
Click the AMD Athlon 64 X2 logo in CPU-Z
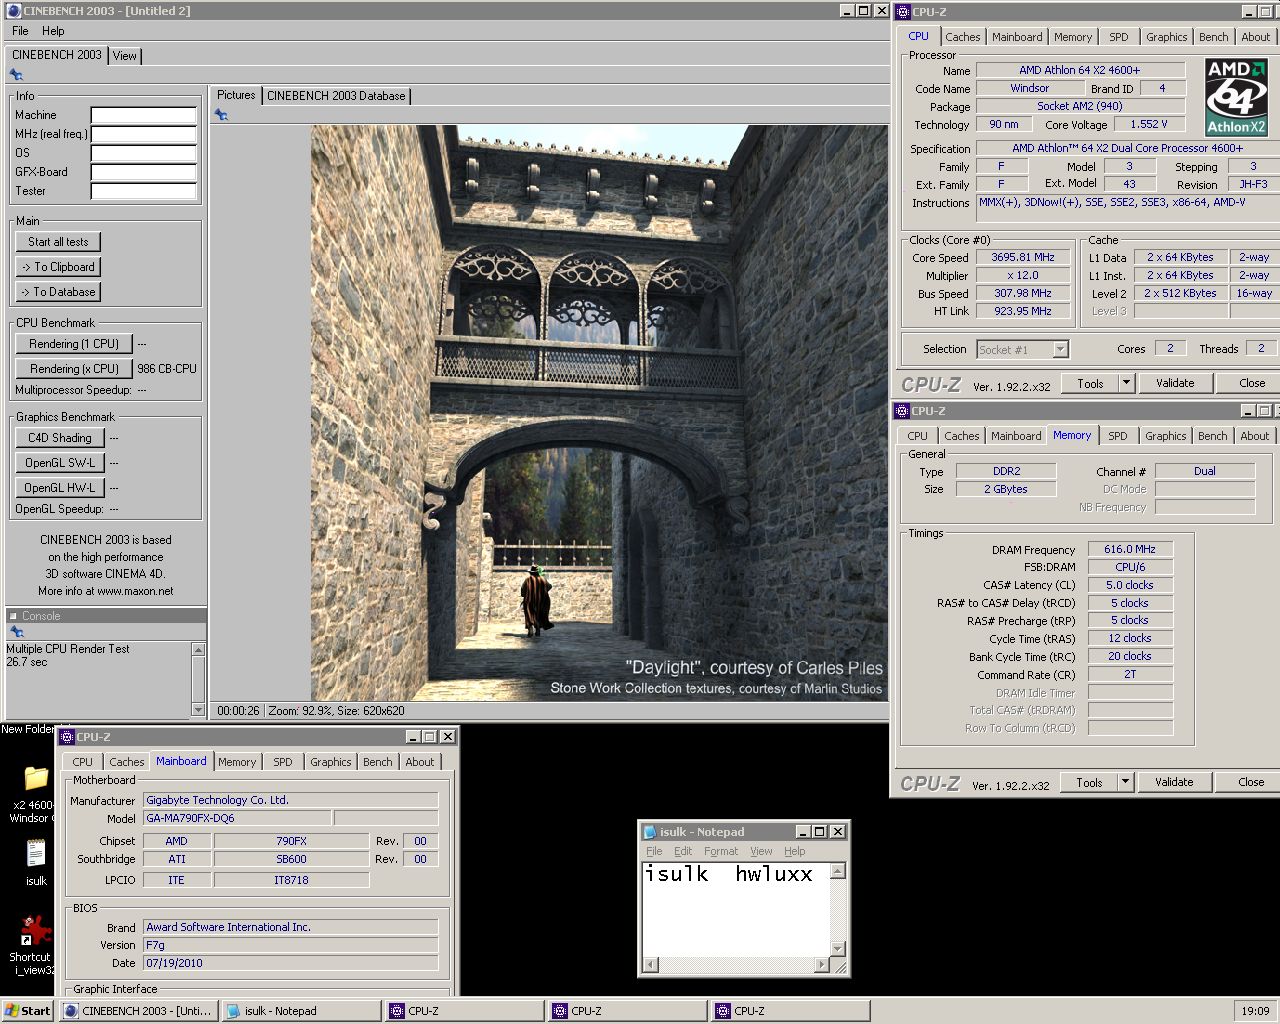click(x=1236, y=97)
